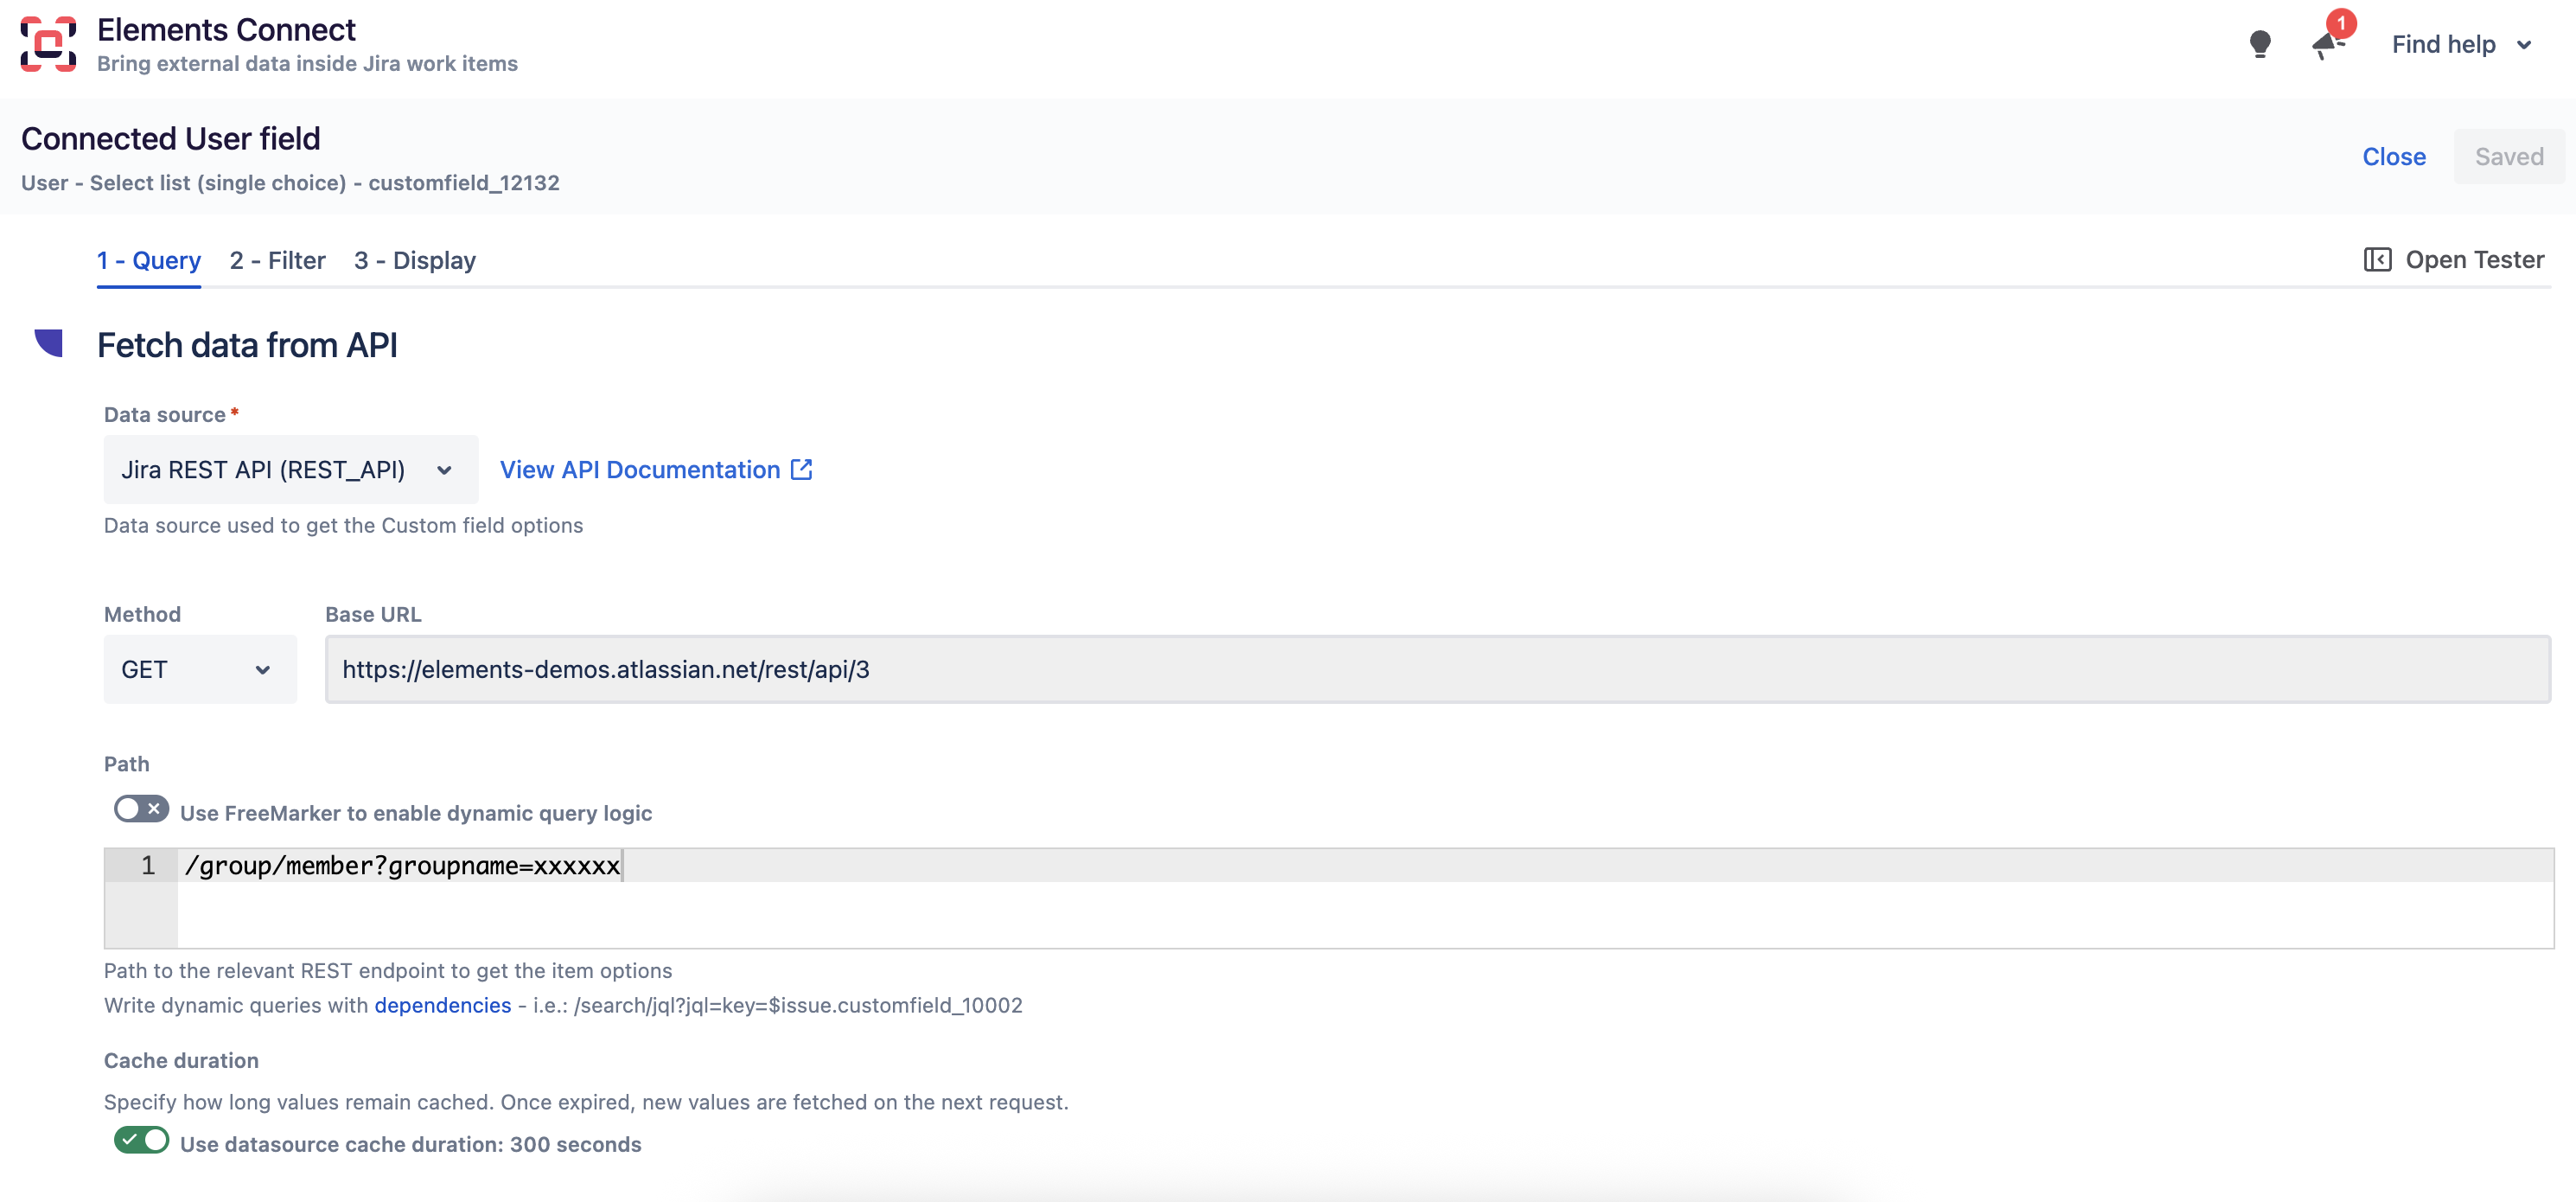
Task: Switch to the 2 - Filter tab
Action: (277, 260)
